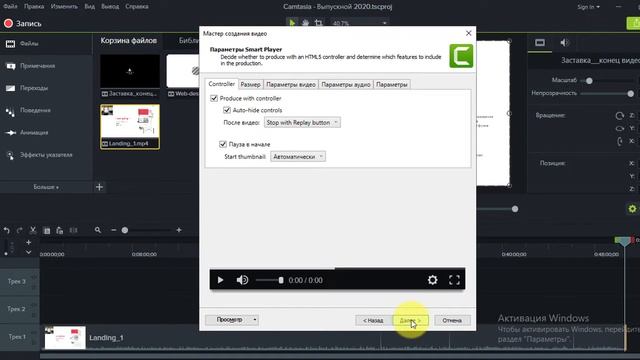The height and width of the screenshot is (360, 640).
Task: Paste media onto the timeline
Action: click(60, 231)
